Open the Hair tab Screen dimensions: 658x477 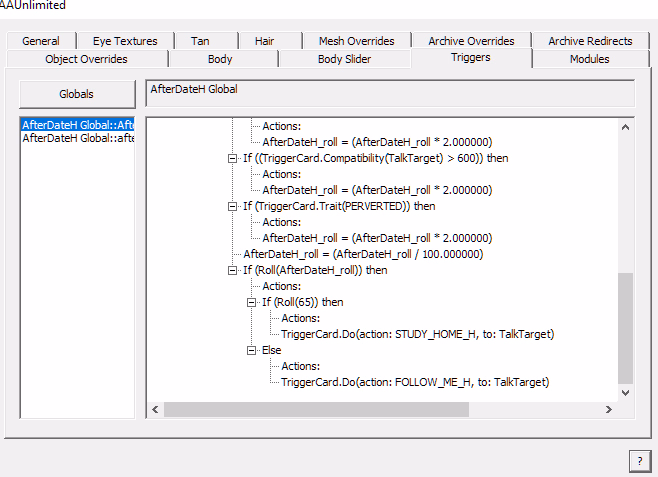(264, 41)
